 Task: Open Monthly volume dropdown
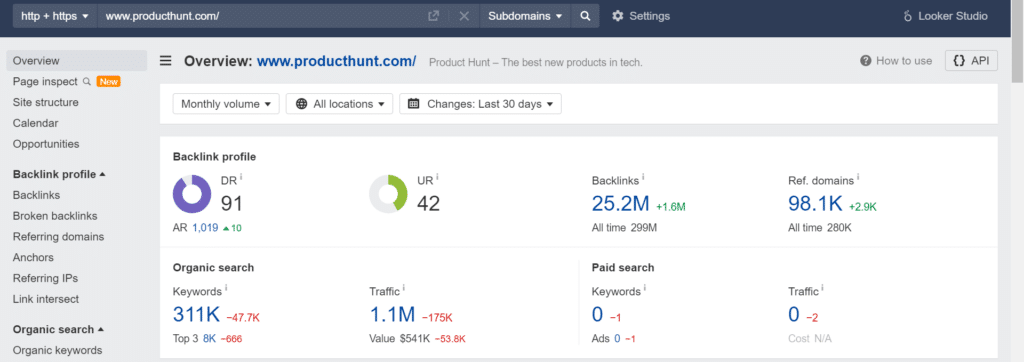click(x=226, y=104)
